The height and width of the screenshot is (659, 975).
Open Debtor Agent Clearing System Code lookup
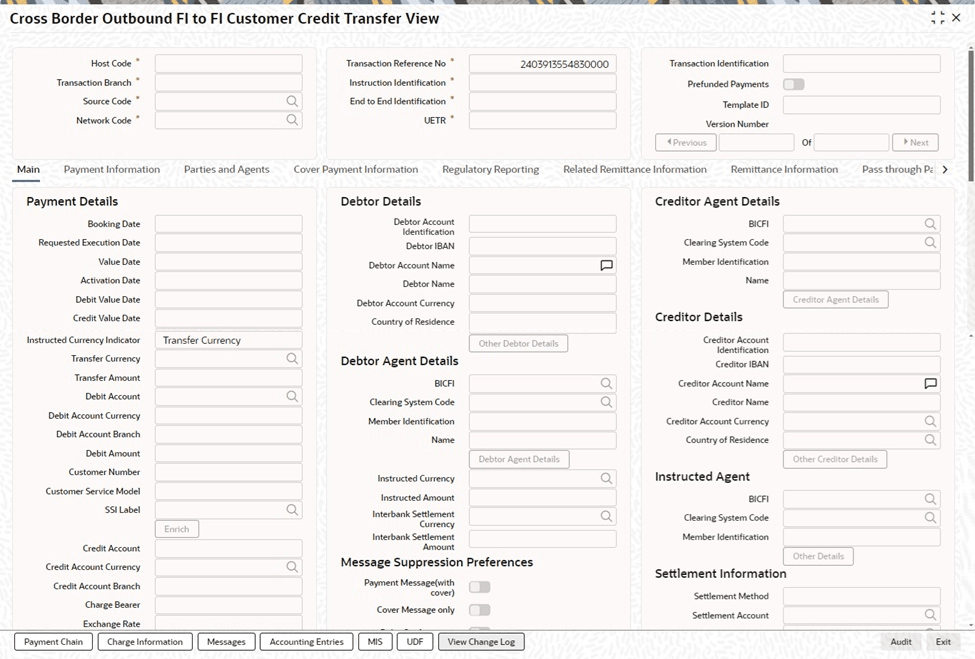[606, 402]
